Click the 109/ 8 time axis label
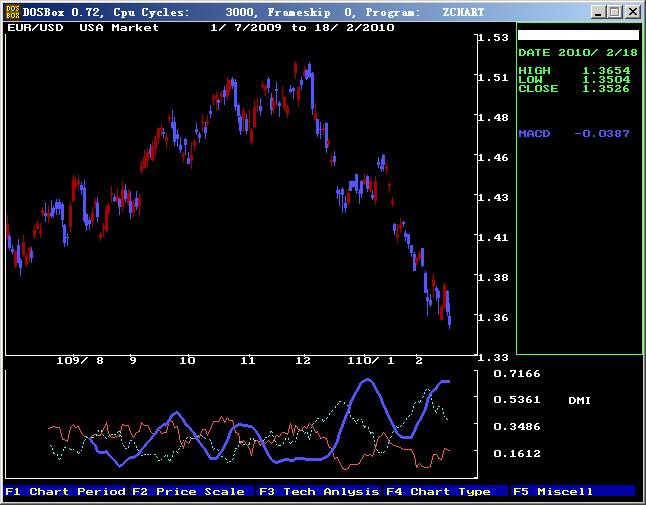This screenshot has width=646, height=505. pos(80,361)
